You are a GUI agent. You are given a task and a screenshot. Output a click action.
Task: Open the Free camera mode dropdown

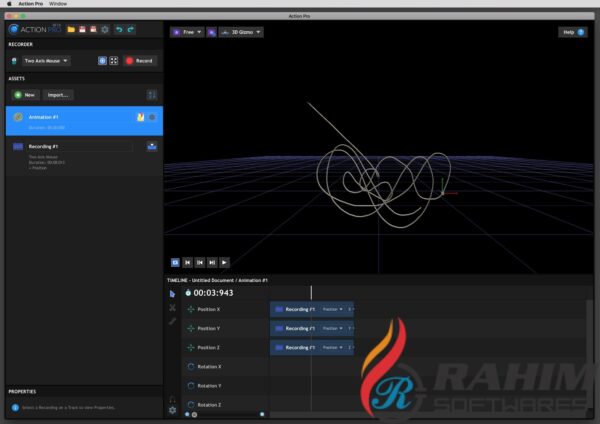(187, 32)
